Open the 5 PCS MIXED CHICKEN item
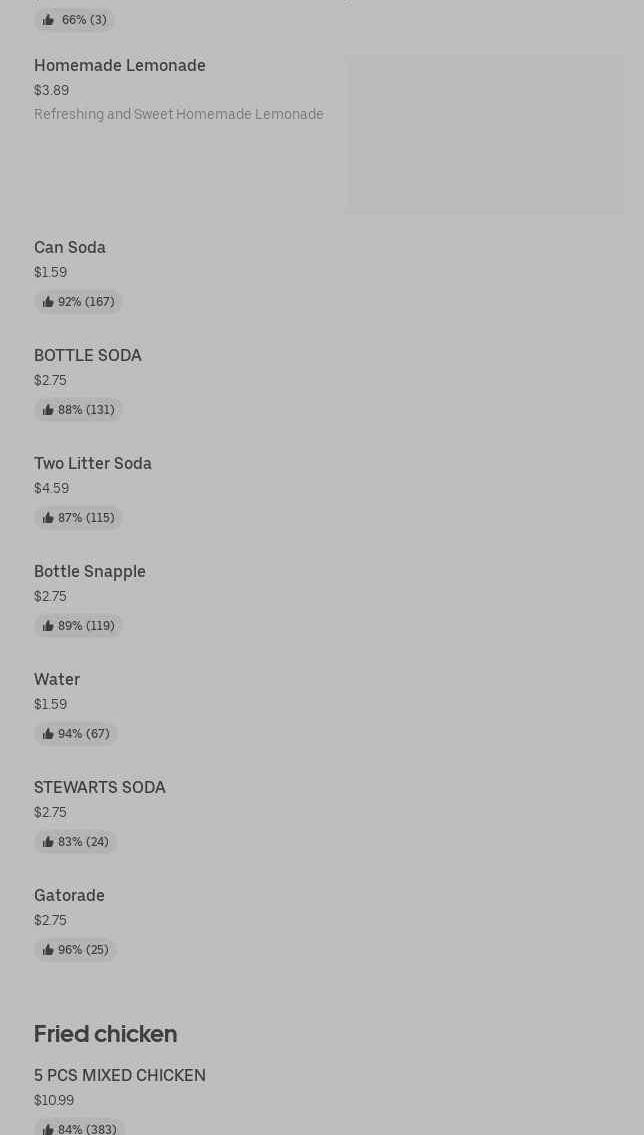This screenshot has height=1135, width=644. [120, 1076]
